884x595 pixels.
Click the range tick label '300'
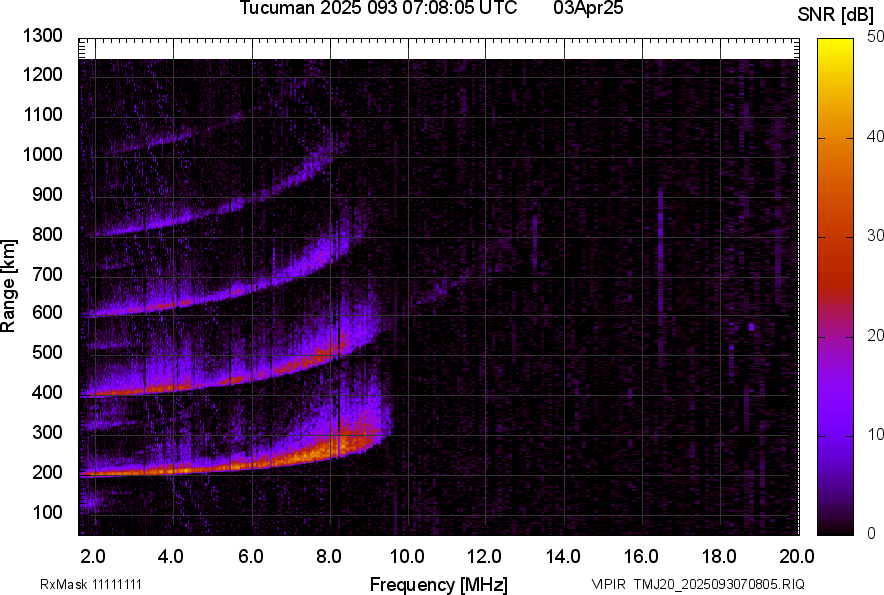click(x=47, y=433)
